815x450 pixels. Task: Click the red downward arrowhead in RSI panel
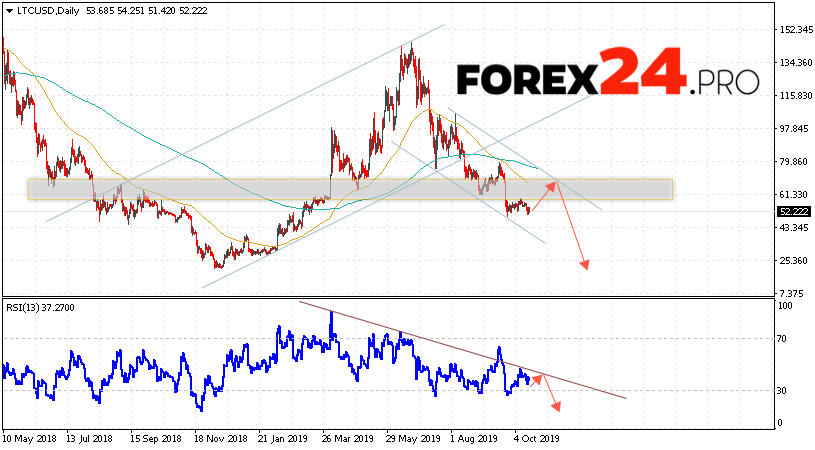pos(557,406)
